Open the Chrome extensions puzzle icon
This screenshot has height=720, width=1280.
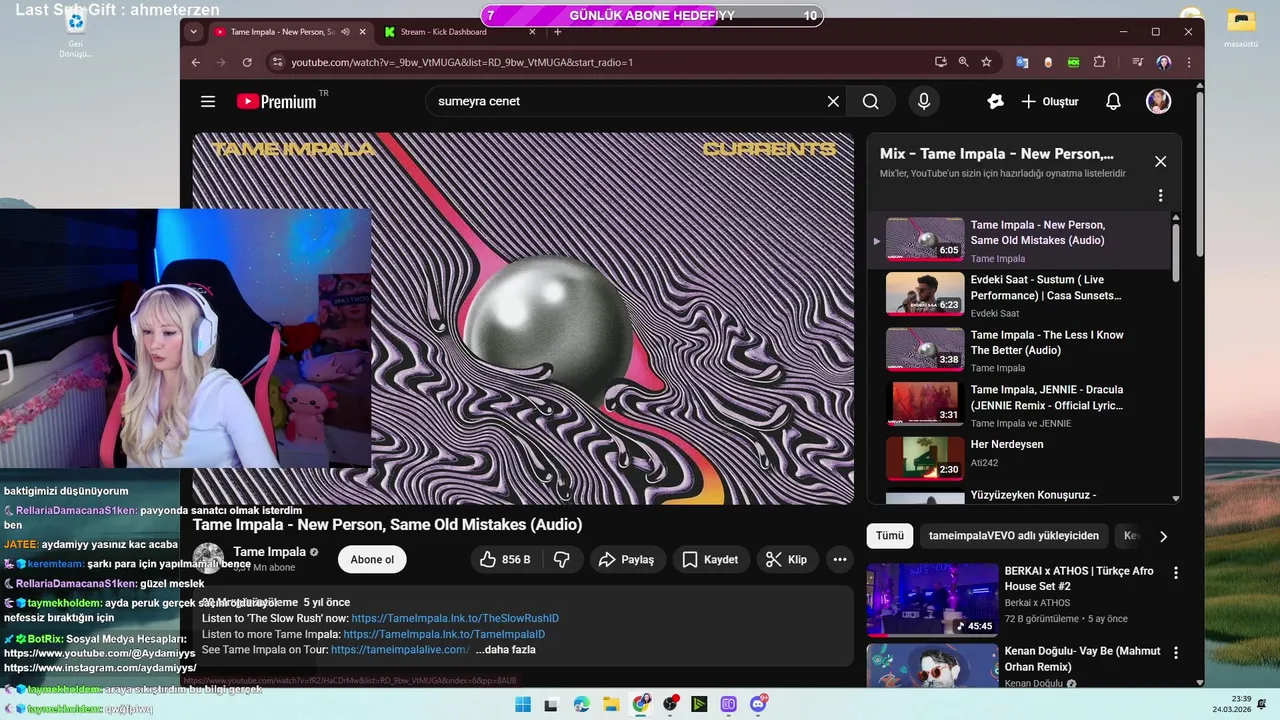(x=1099, y=62)
